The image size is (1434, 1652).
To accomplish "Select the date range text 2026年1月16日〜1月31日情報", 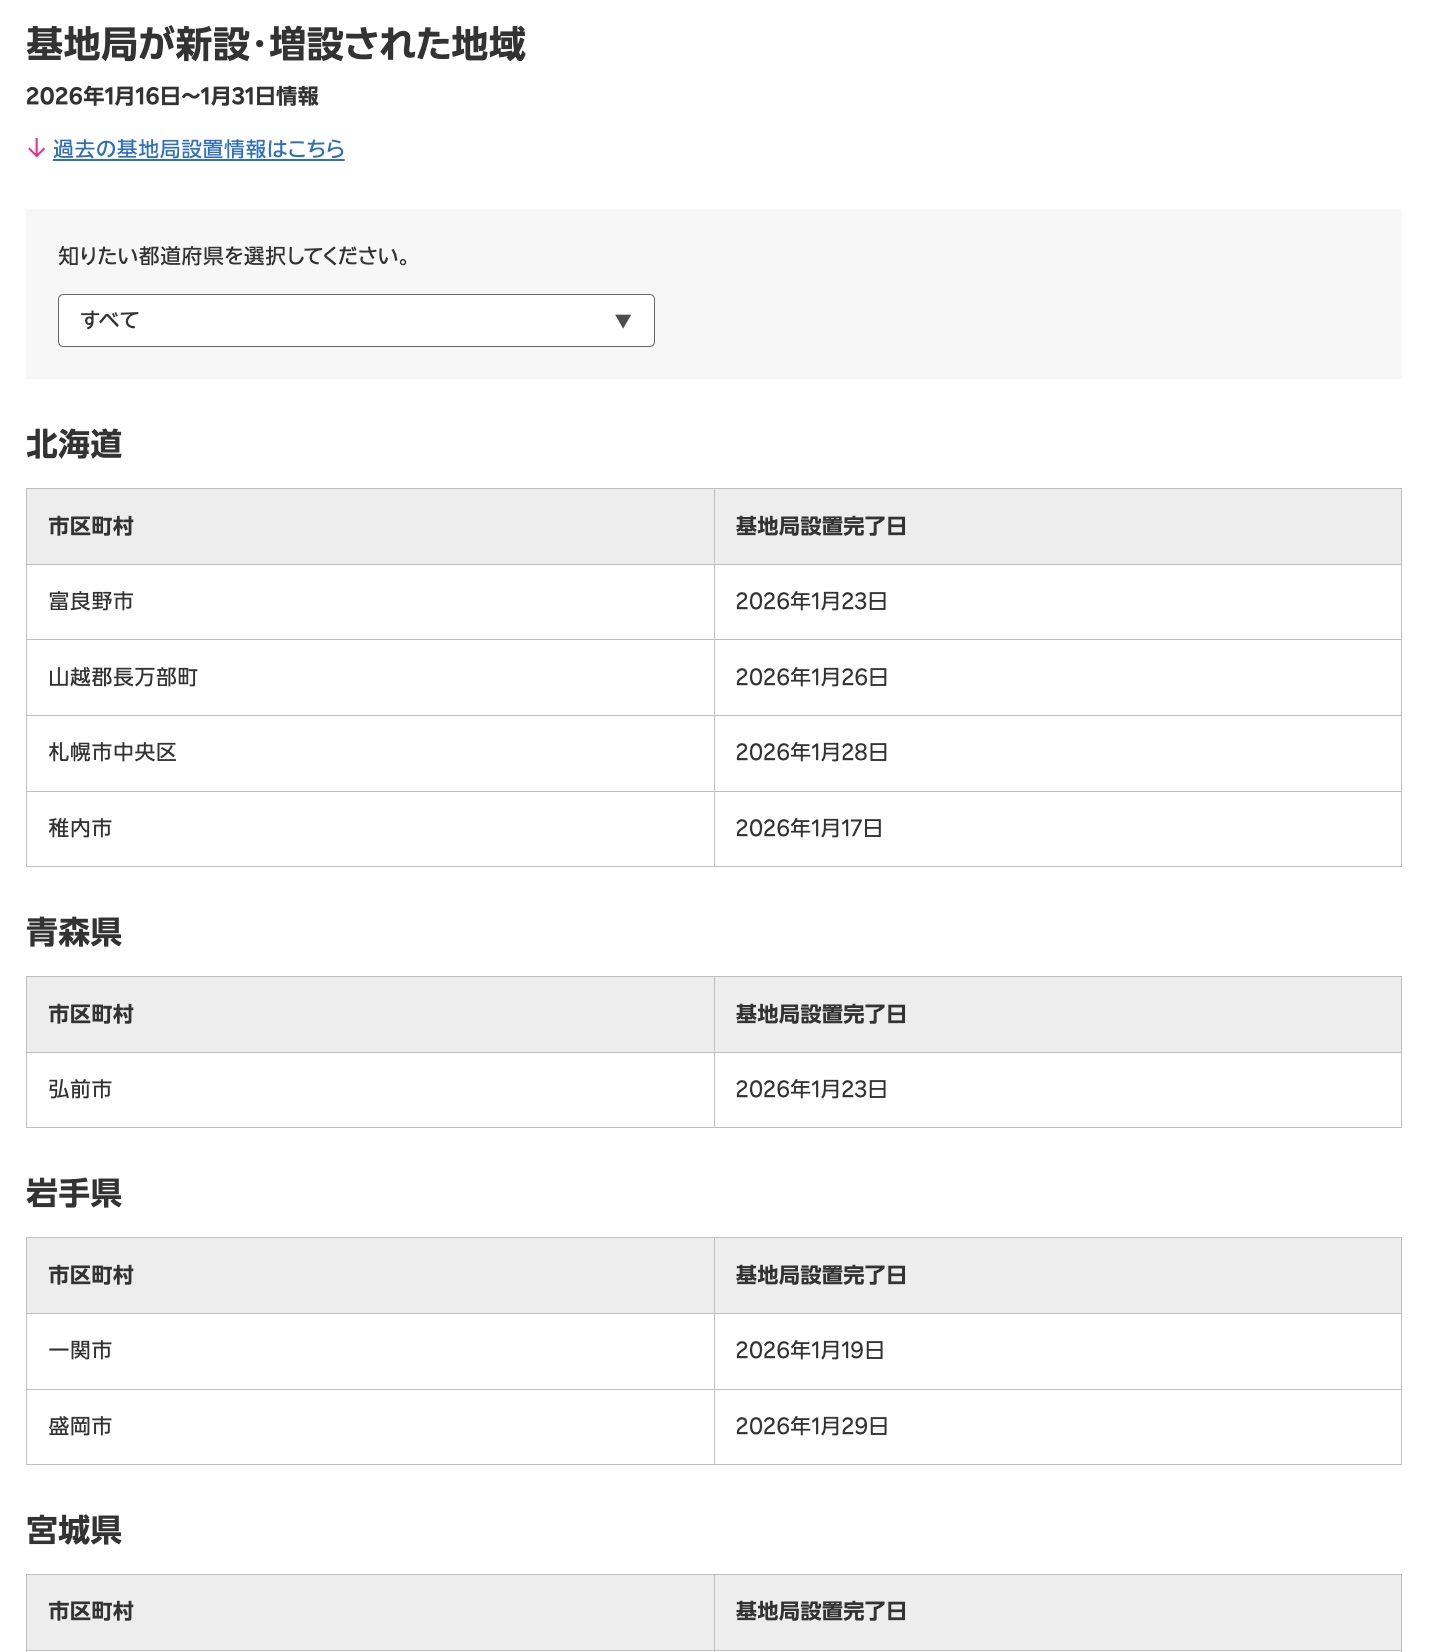I will pos(172,96).
